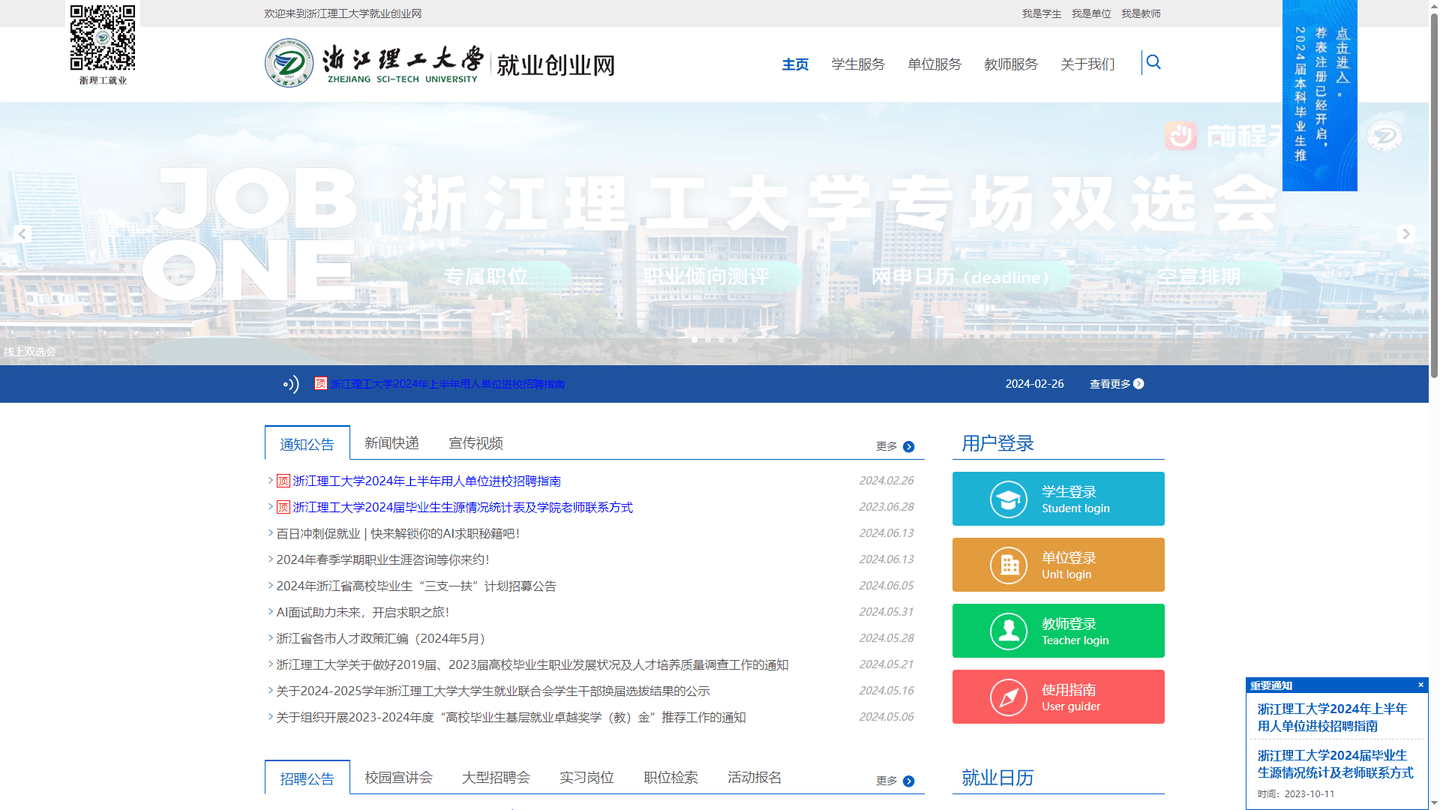Switch to the 通知公告 tab

pos(307,444)
